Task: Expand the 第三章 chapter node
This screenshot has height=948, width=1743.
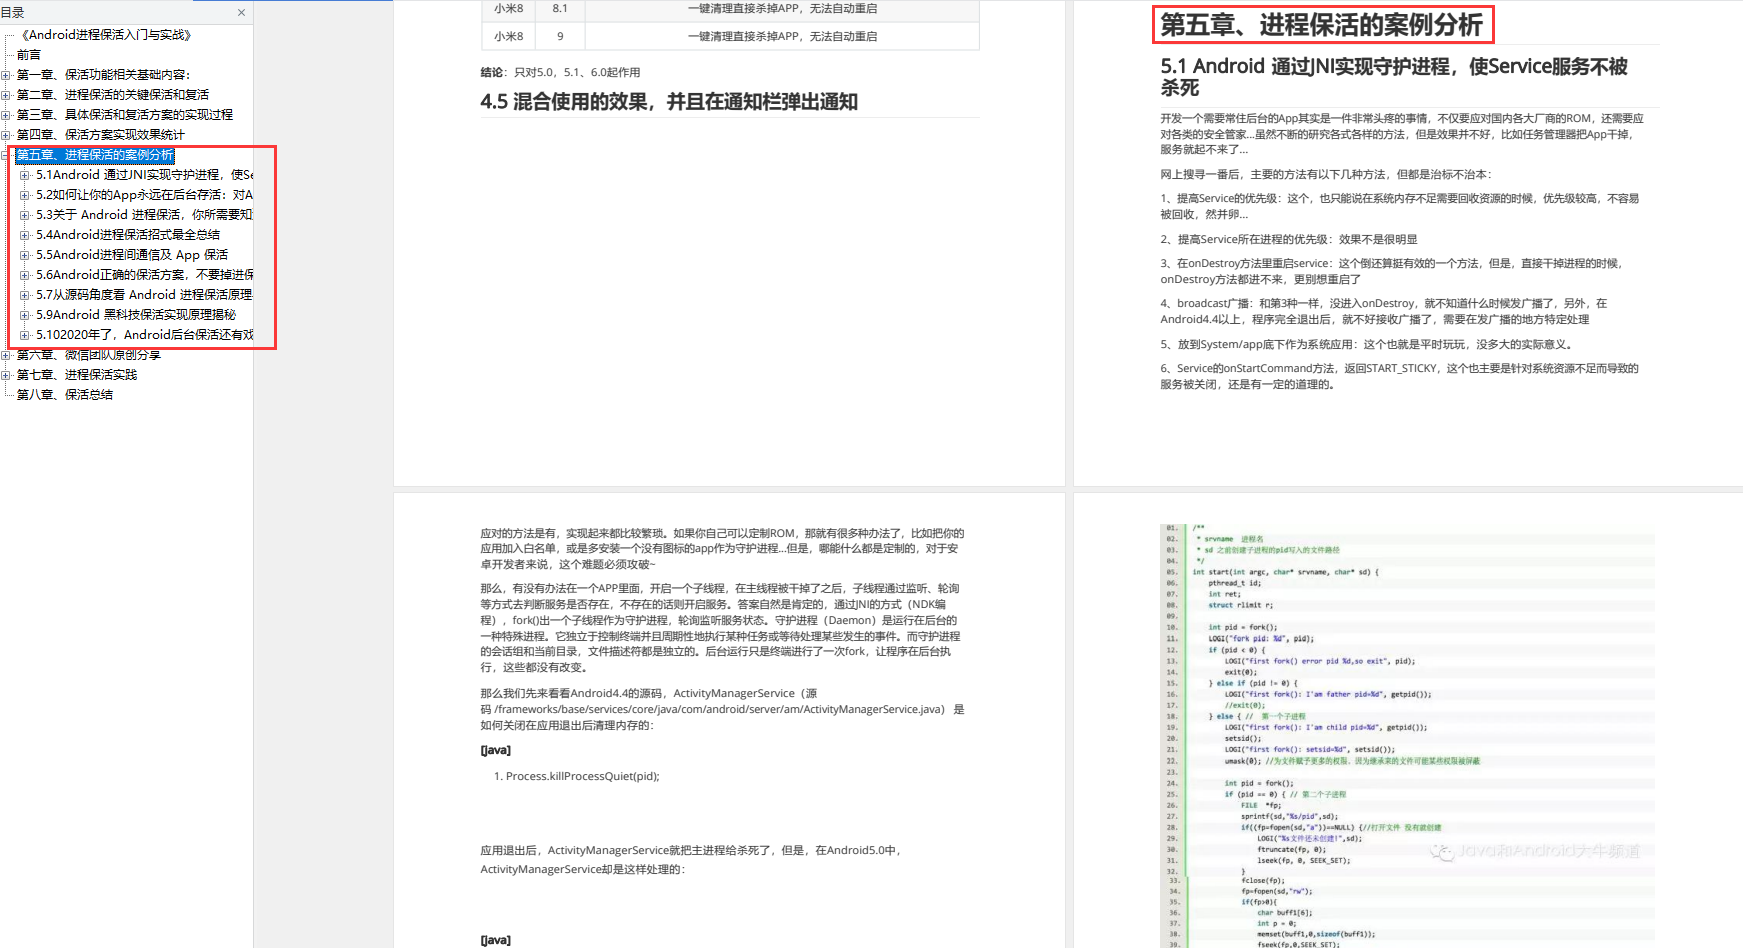Action: (6, 115)
